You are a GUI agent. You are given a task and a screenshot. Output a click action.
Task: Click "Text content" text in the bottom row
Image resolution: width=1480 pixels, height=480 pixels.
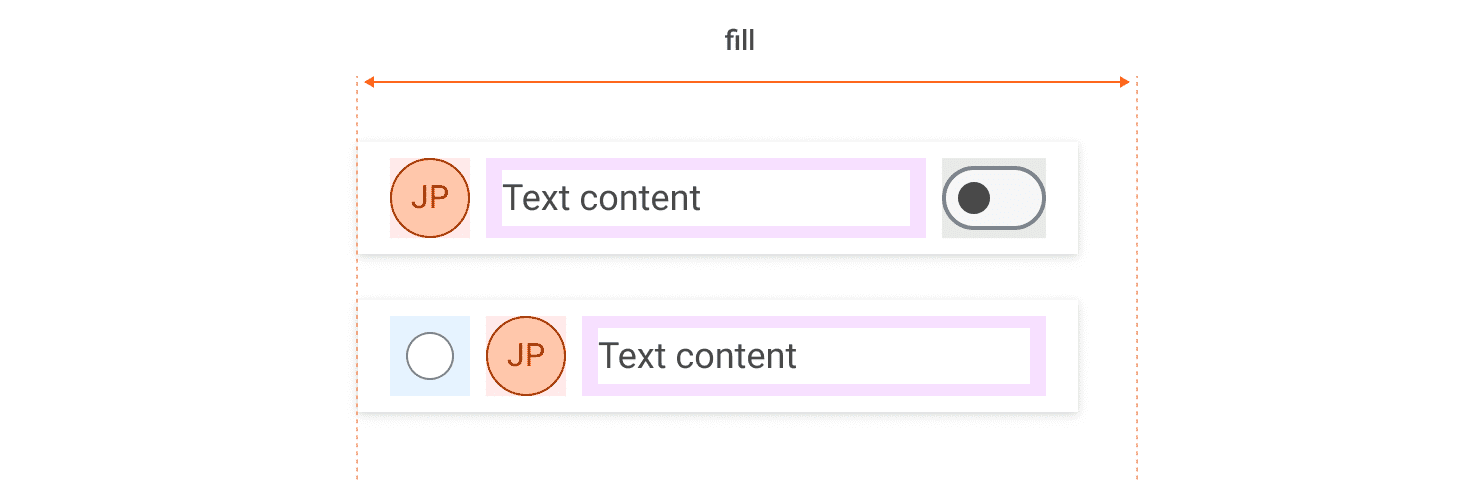(x=697, y=356)
